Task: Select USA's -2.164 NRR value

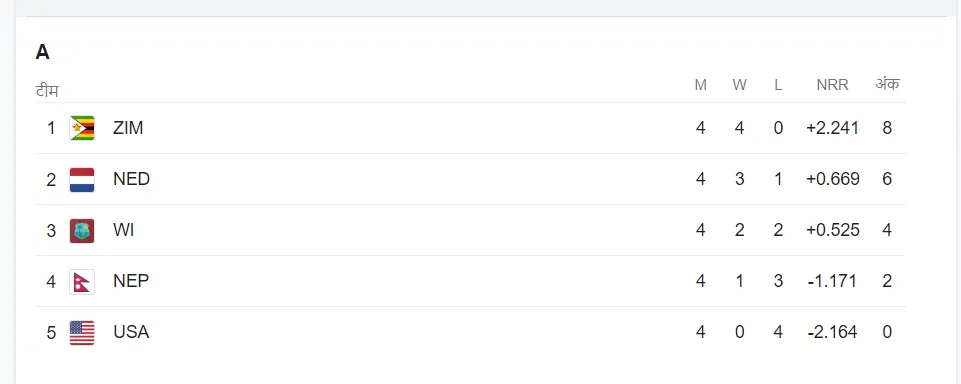Action: tap(832, 332)
